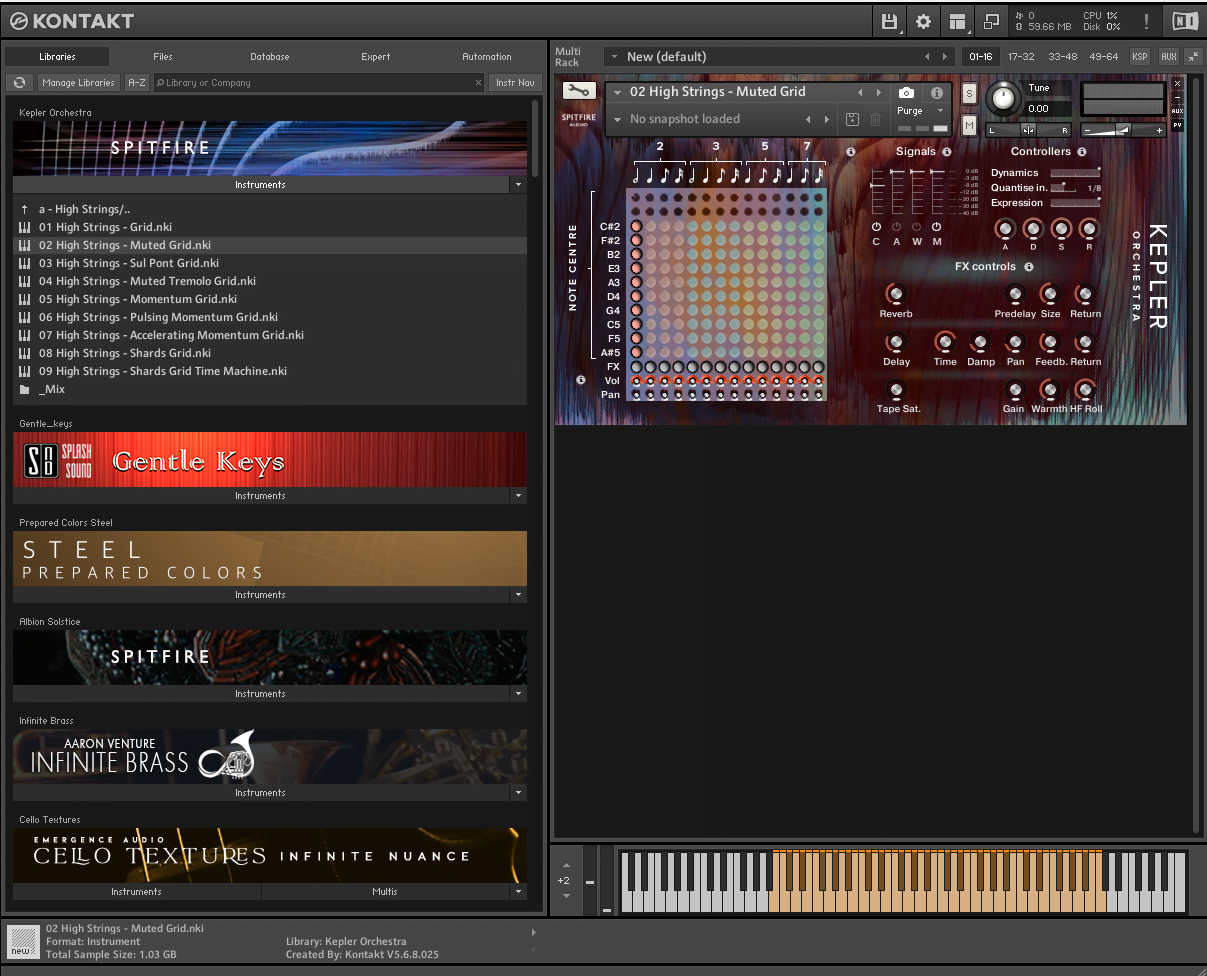This screenshot has width=1207, height=976.
Task: Open the Kontakt save menu disk icon
Action: 889,21
